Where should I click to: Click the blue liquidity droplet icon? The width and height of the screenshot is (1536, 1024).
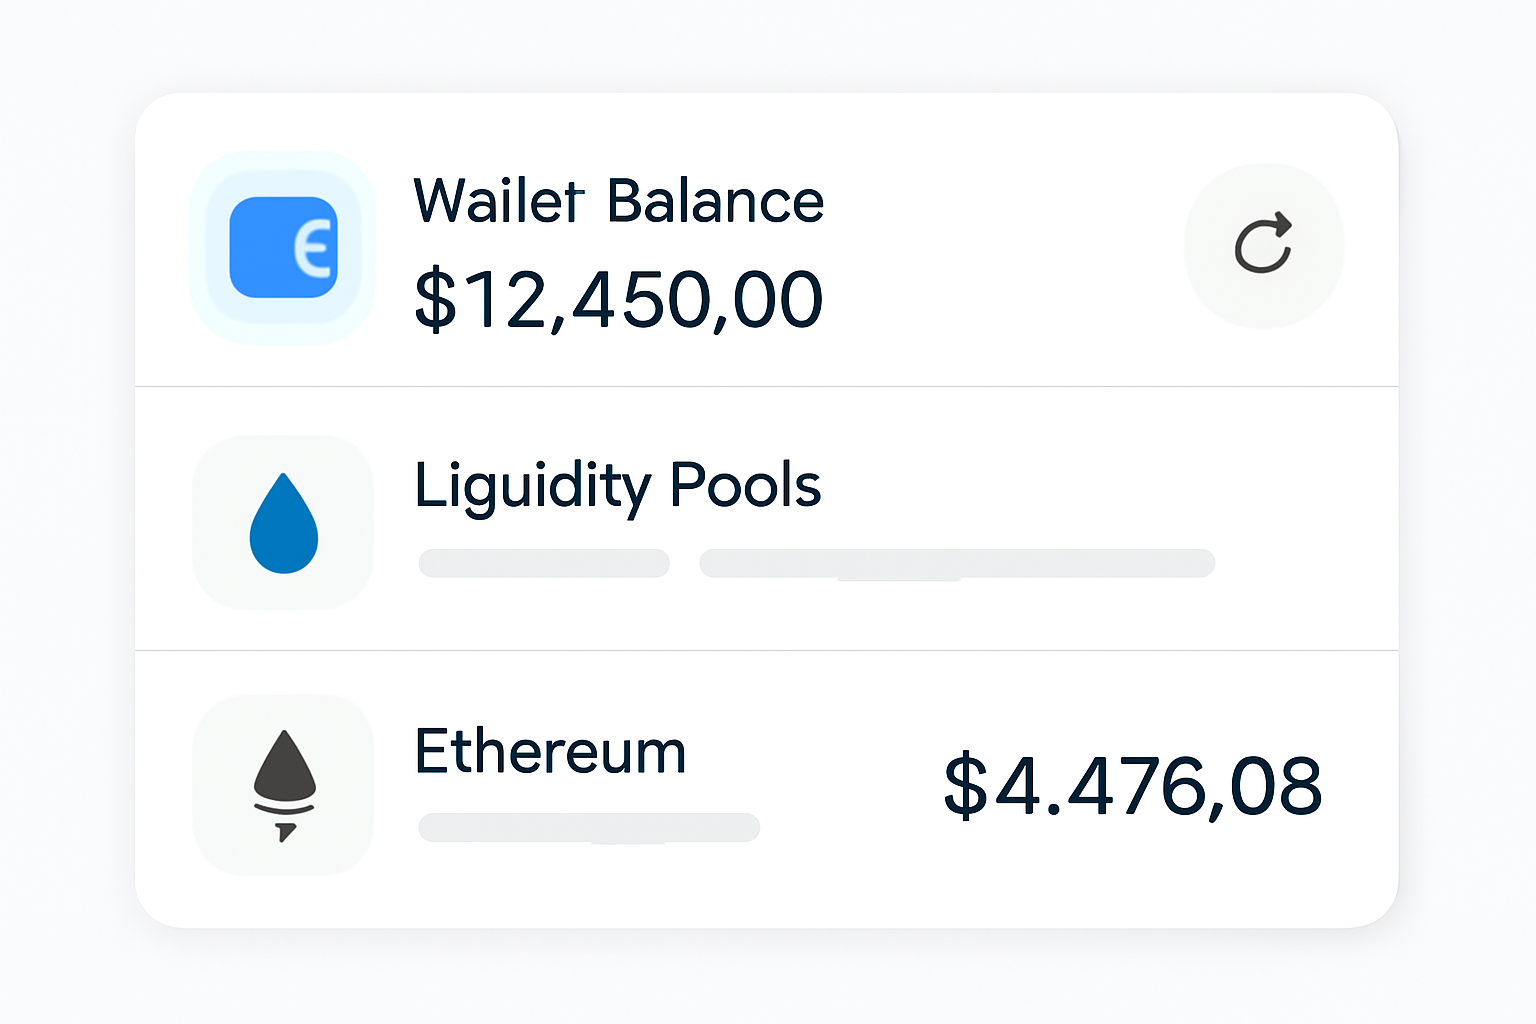[x=283, y=523]
